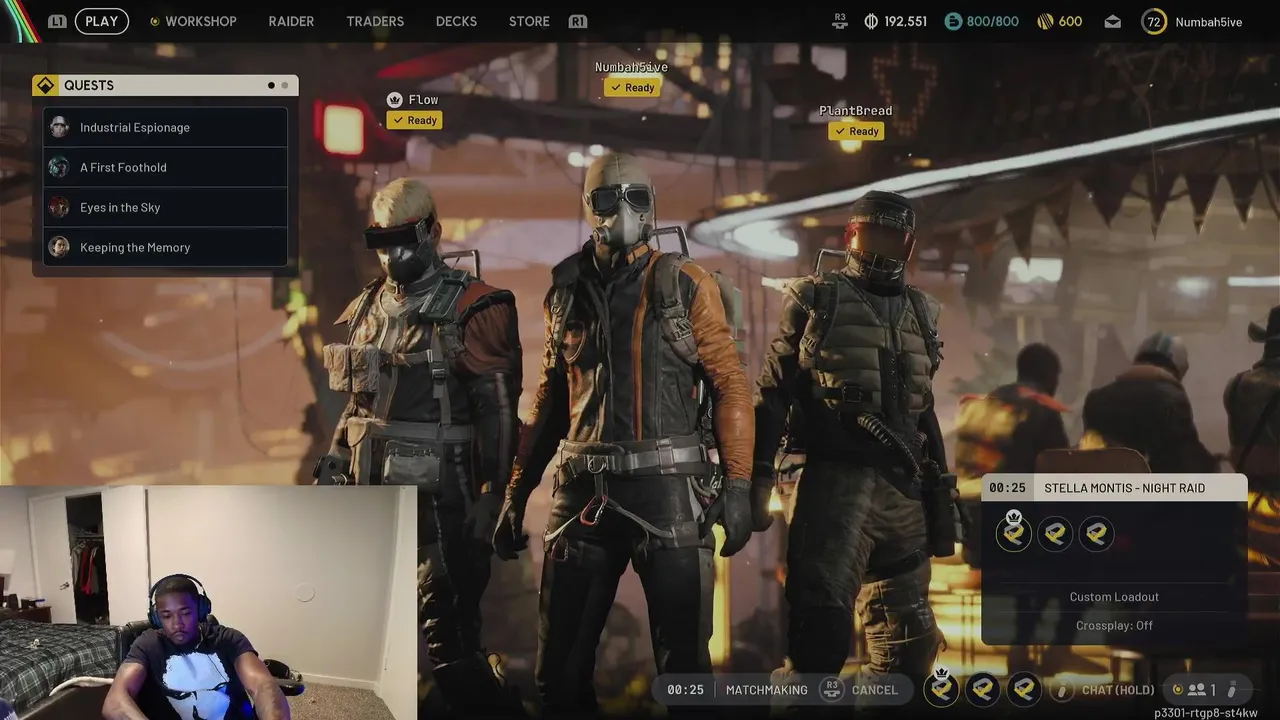Image resolution: width=1280 pixels, height=720 pixels.
Task: Switch to the WORKSHOP tab
Action: (200, 21)
